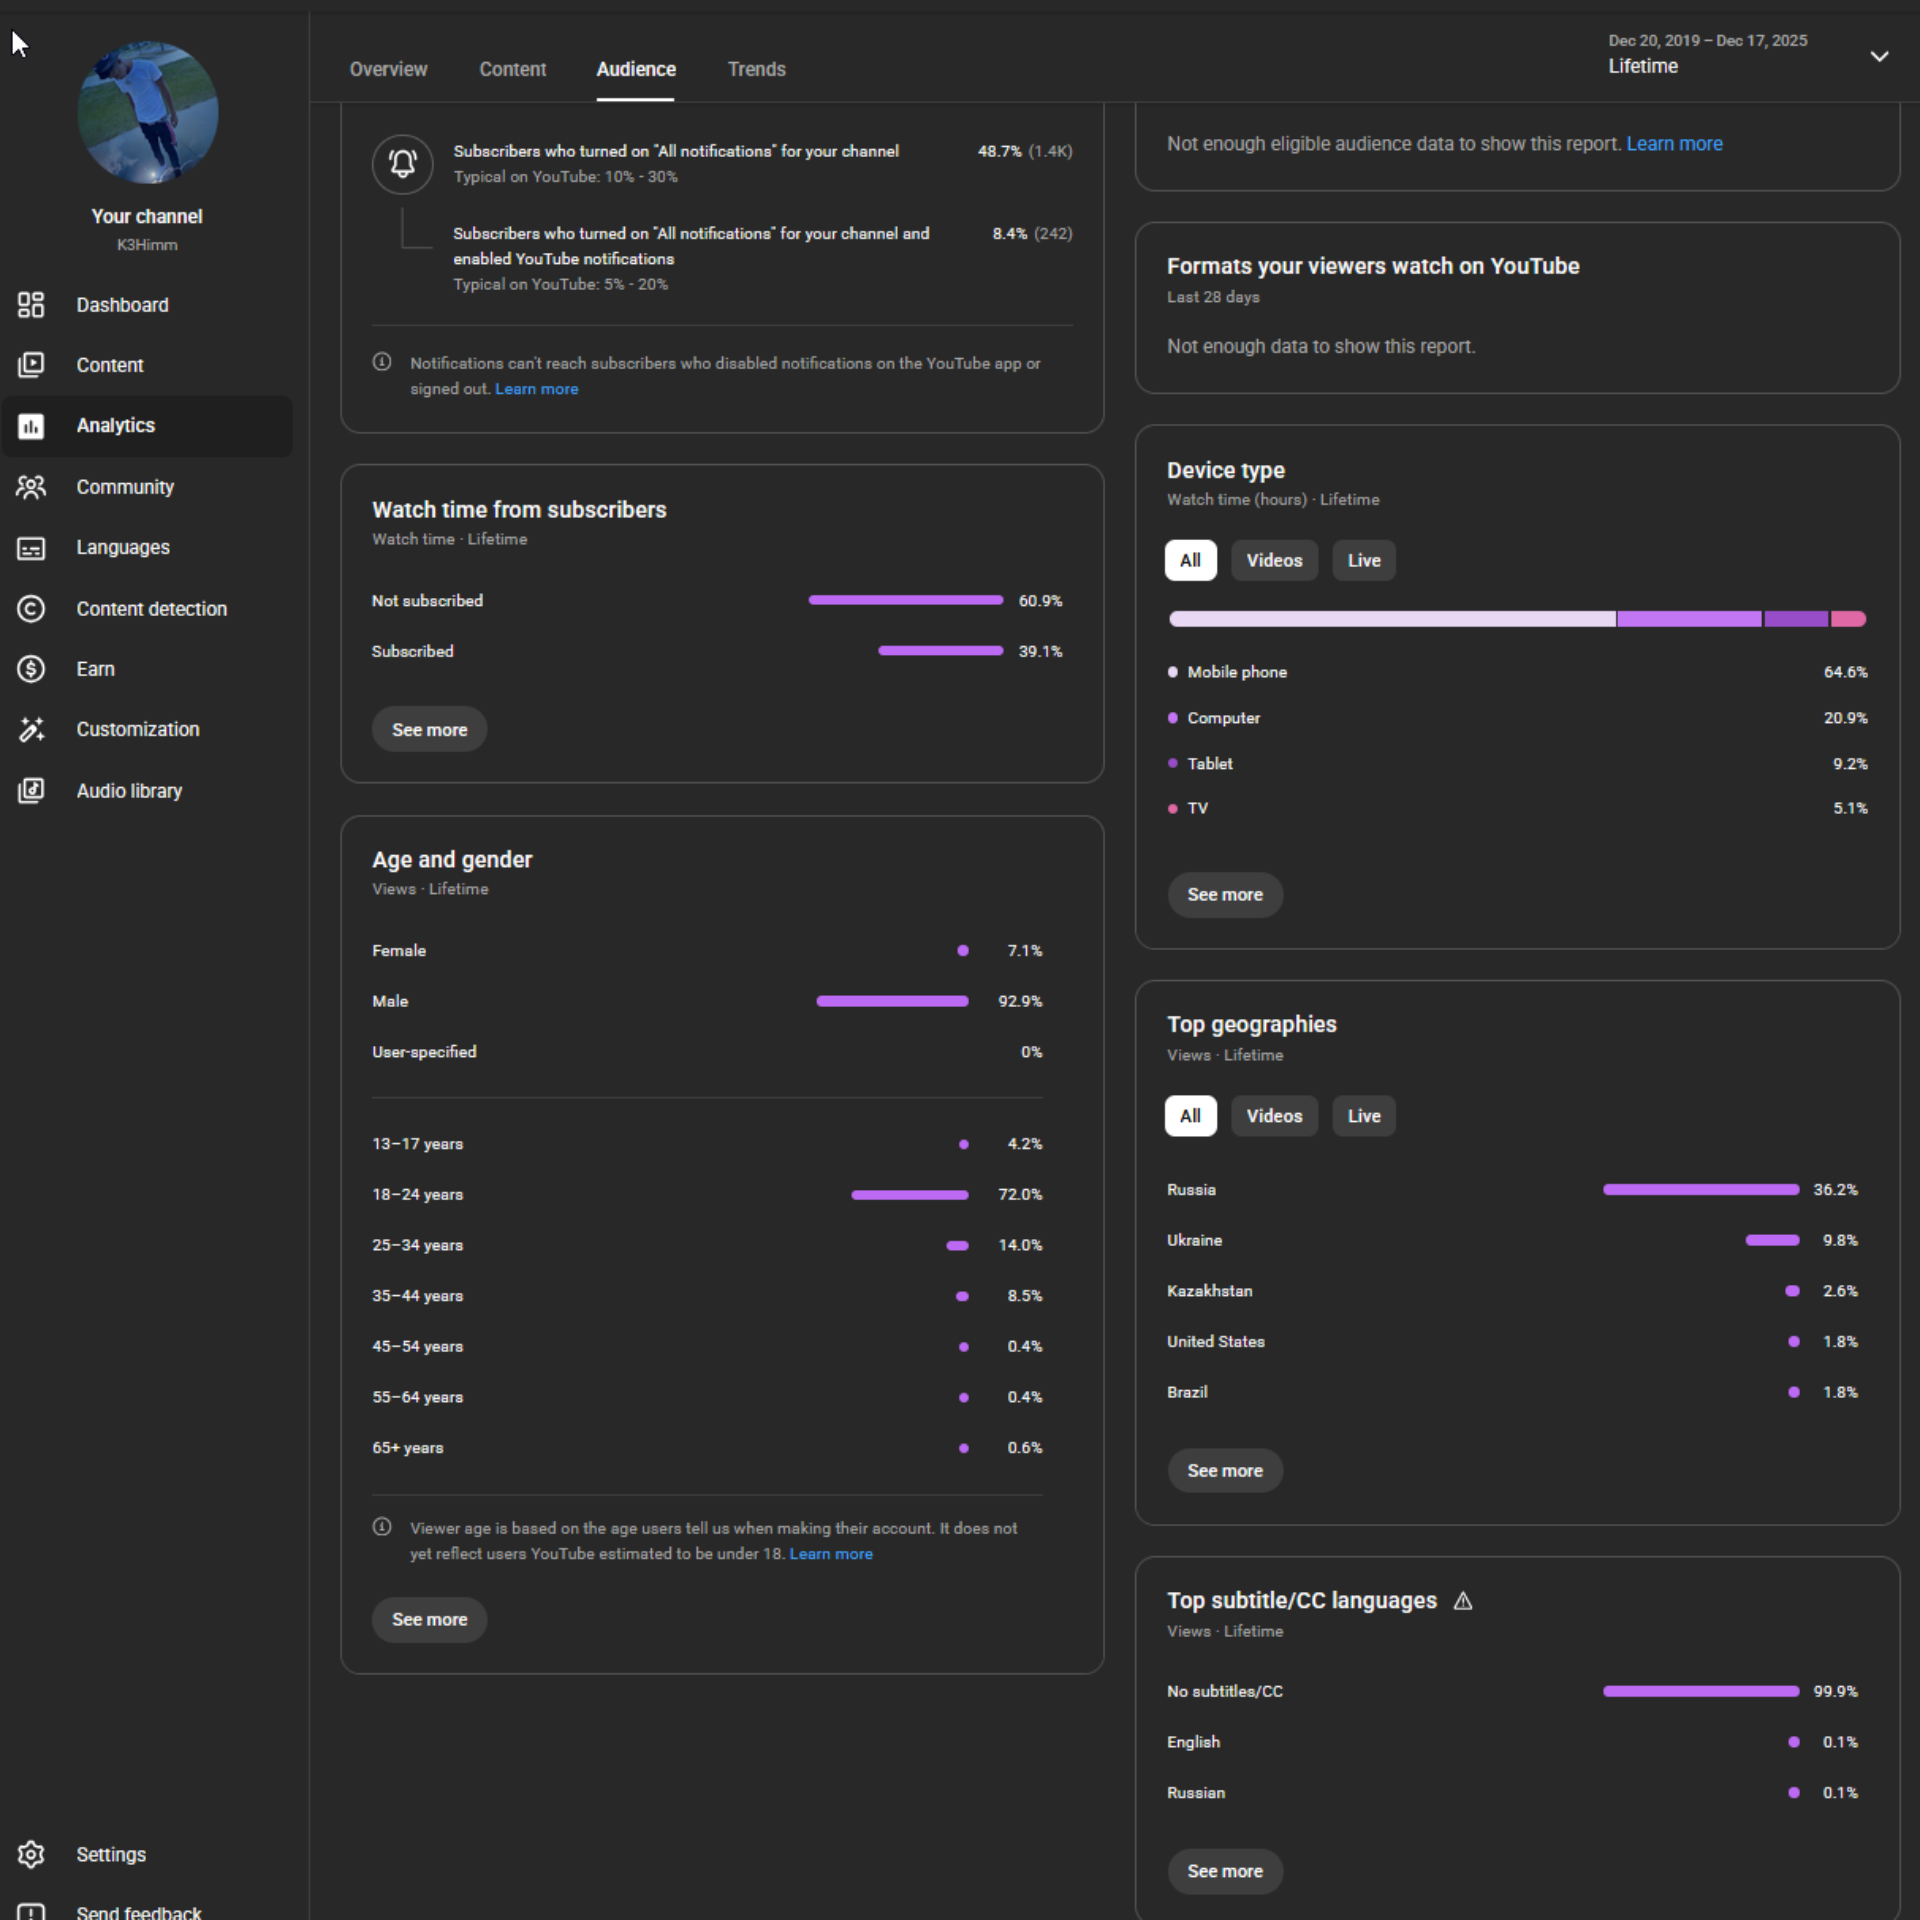Click the Mobile phone segment of device bar

[x=1392, y=619]
